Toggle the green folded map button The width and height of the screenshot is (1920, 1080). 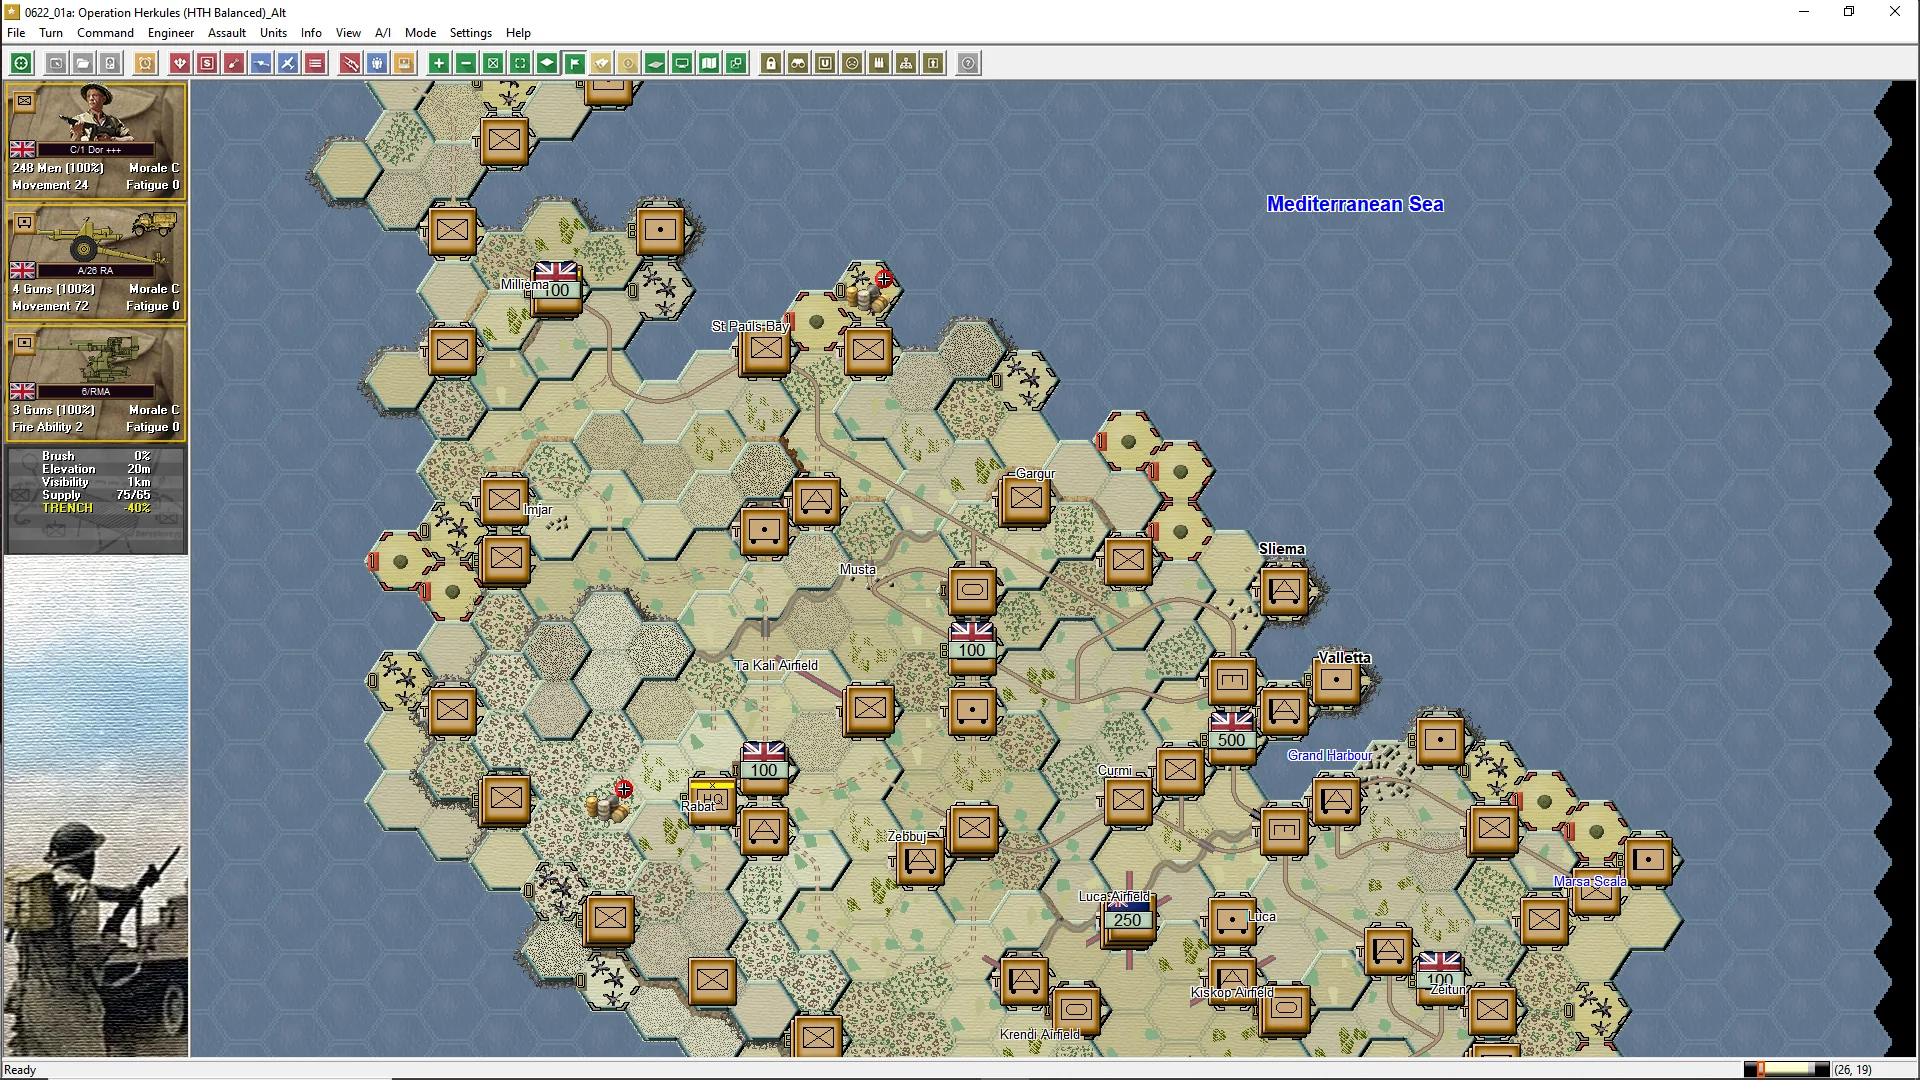coord(709,63)
